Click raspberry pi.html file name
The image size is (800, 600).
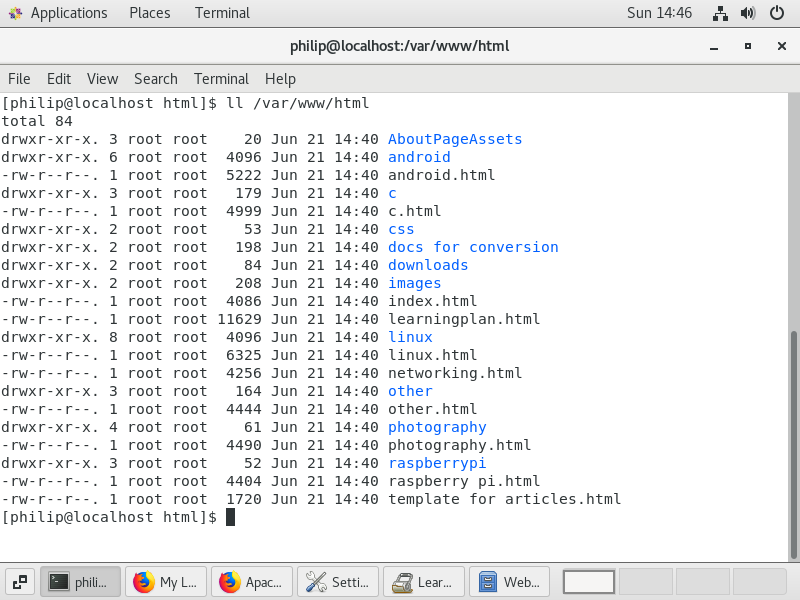pos(464,481)
